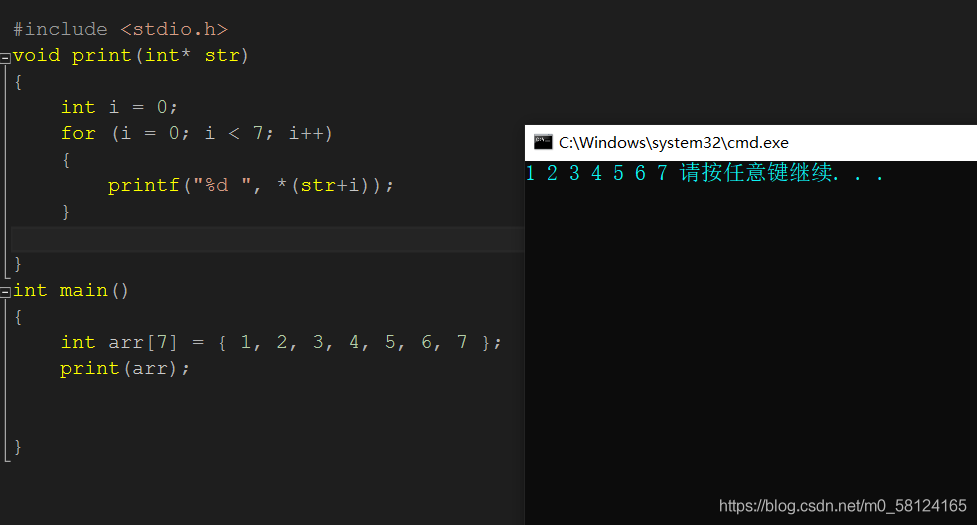977x525 pixels.
Task: Collapse the int main function fold marker
Action: point(5,292)
